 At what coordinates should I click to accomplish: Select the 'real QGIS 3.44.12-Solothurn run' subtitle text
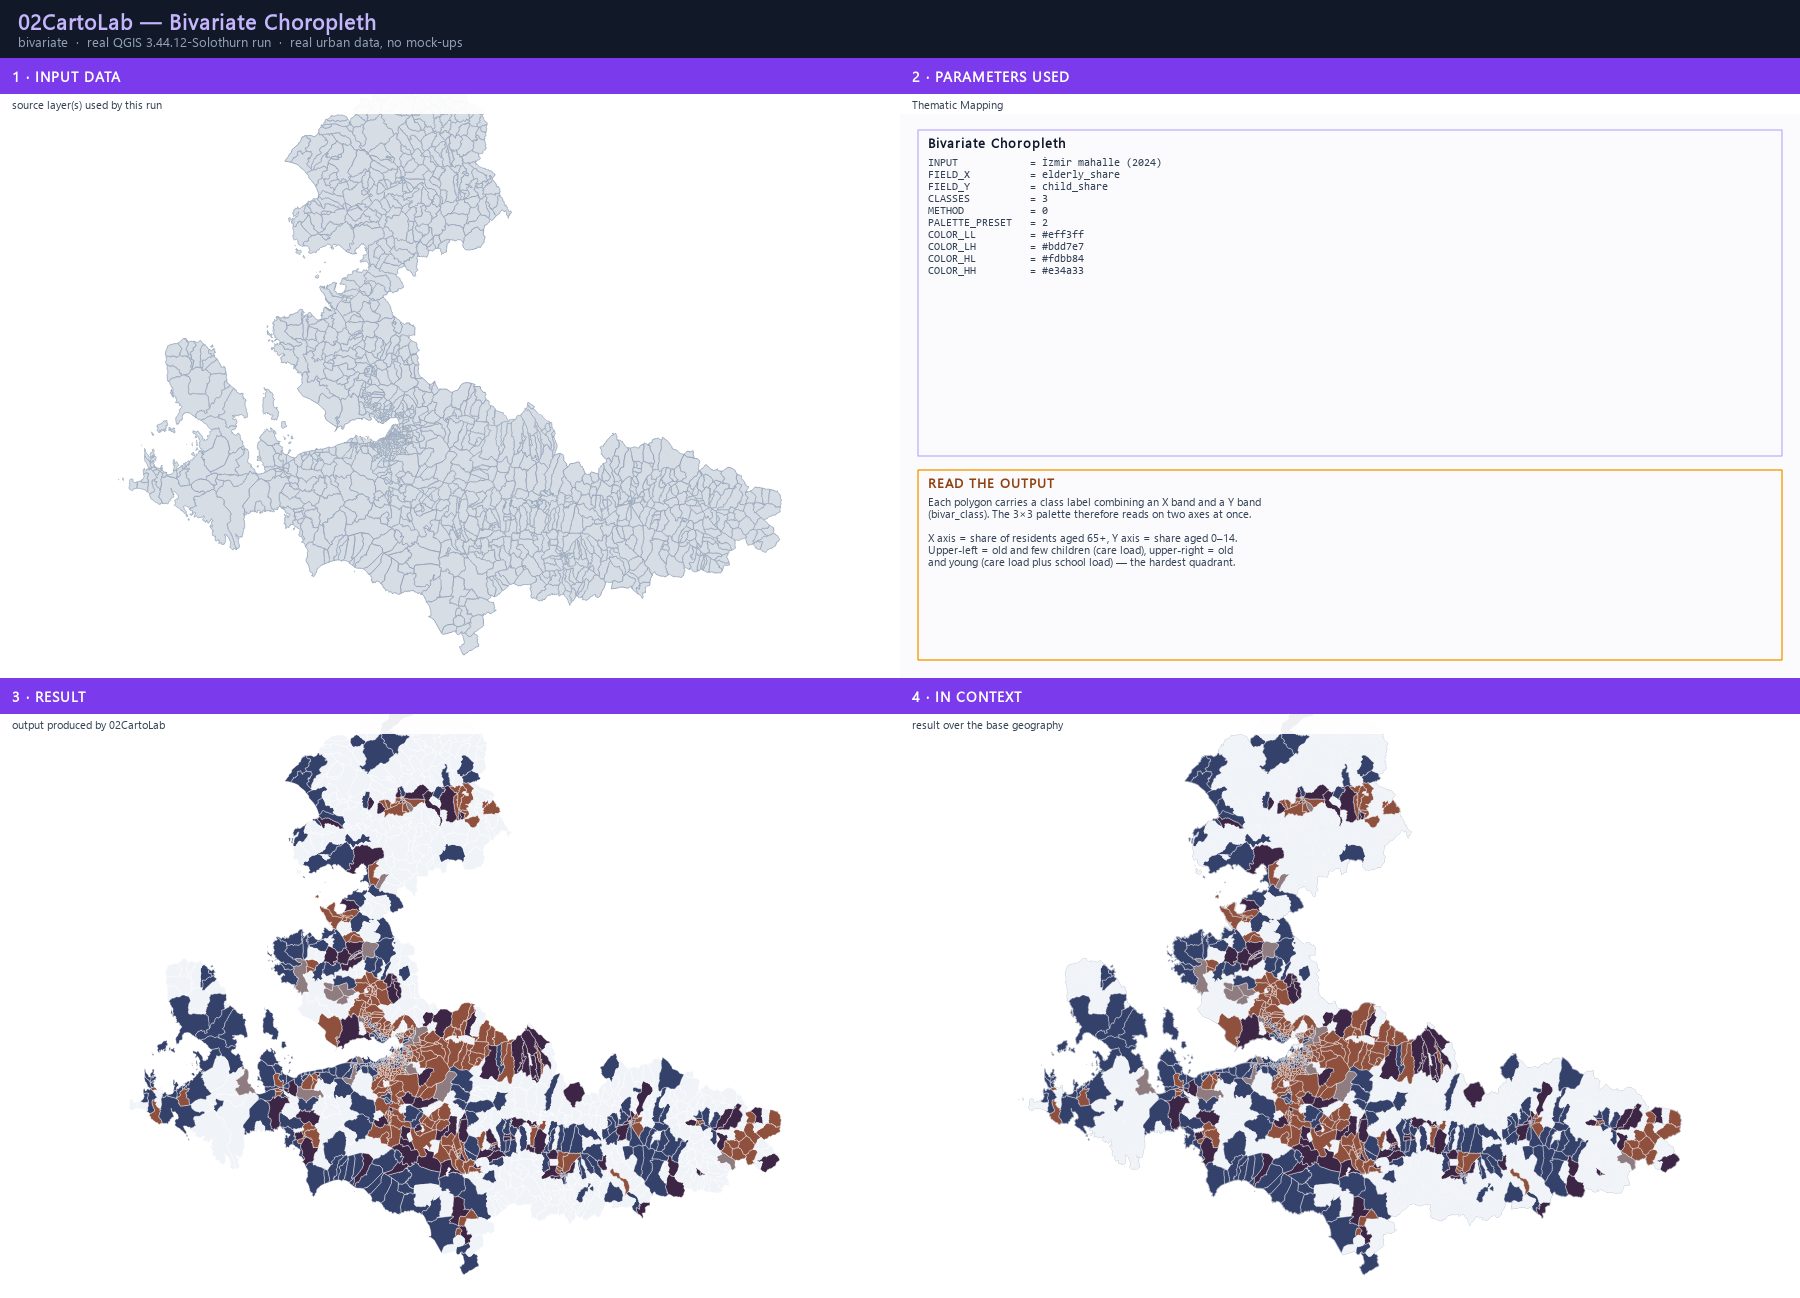(x=179, y=43)
